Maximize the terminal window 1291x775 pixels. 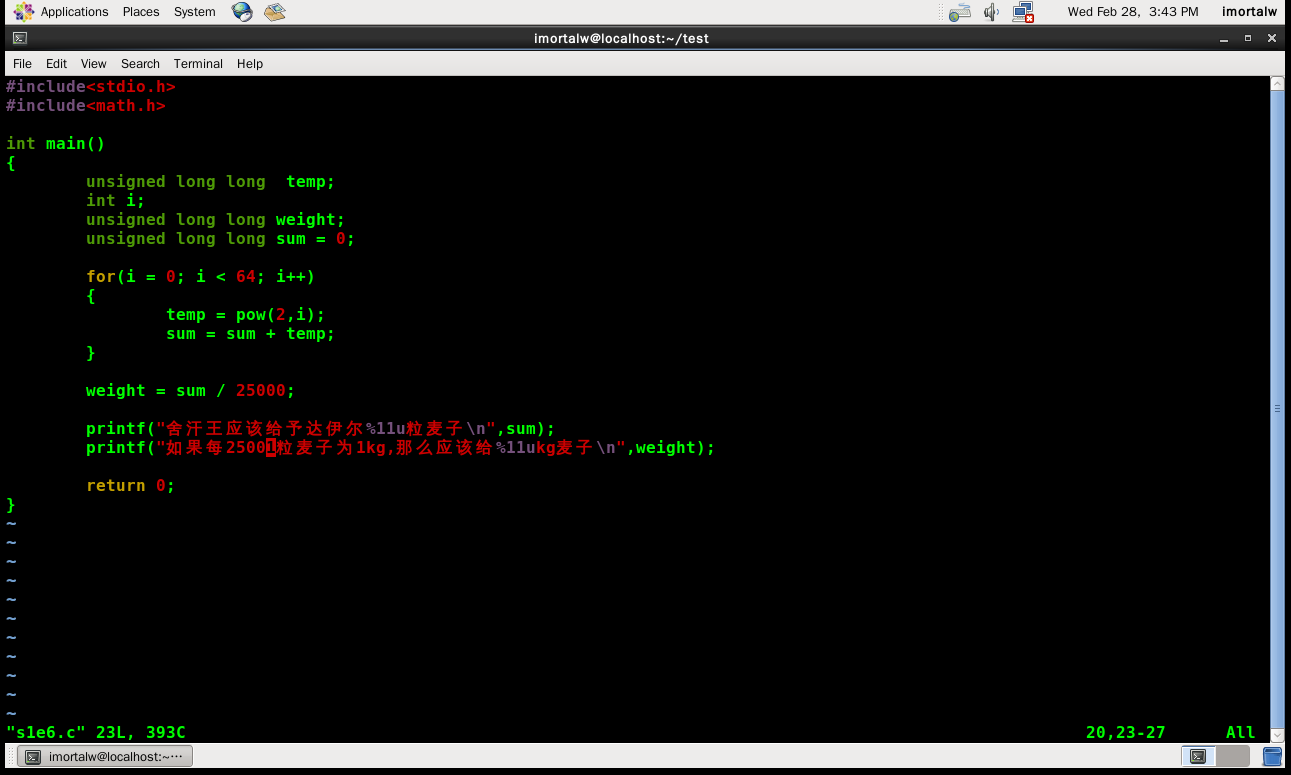tap(1247, 38)
